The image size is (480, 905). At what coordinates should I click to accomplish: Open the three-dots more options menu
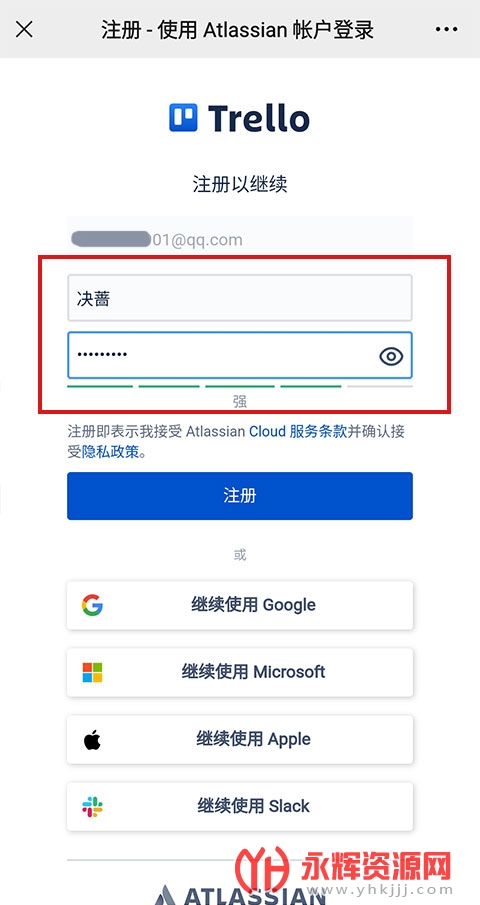[446, 29]
